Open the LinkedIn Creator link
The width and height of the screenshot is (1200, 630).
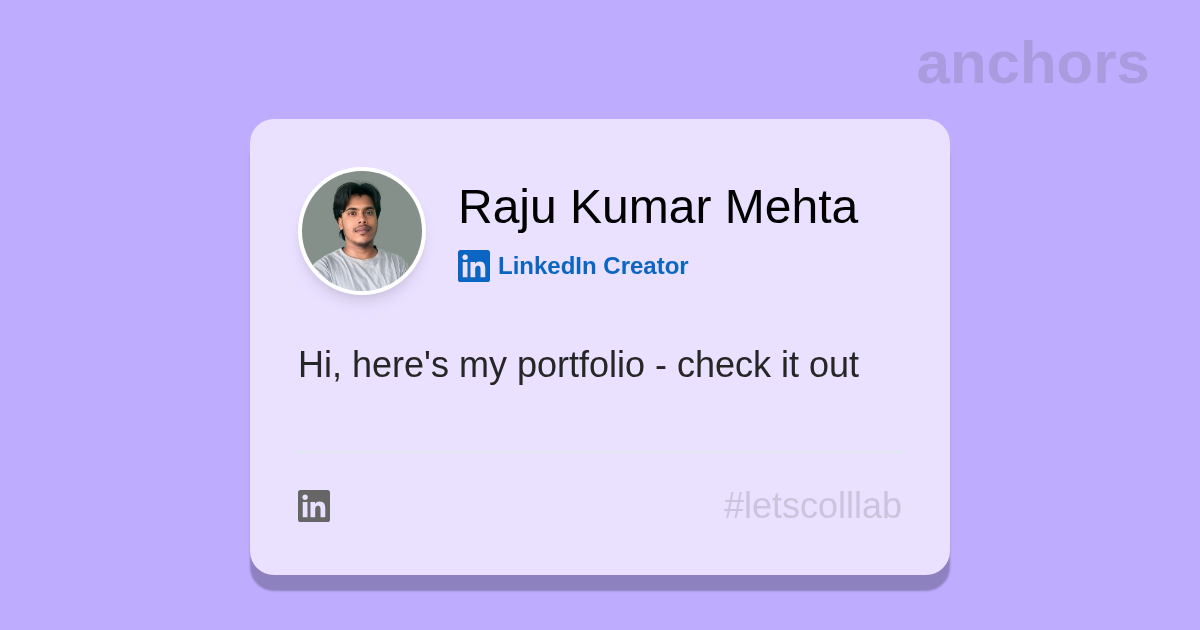click(x=592, y=266)
